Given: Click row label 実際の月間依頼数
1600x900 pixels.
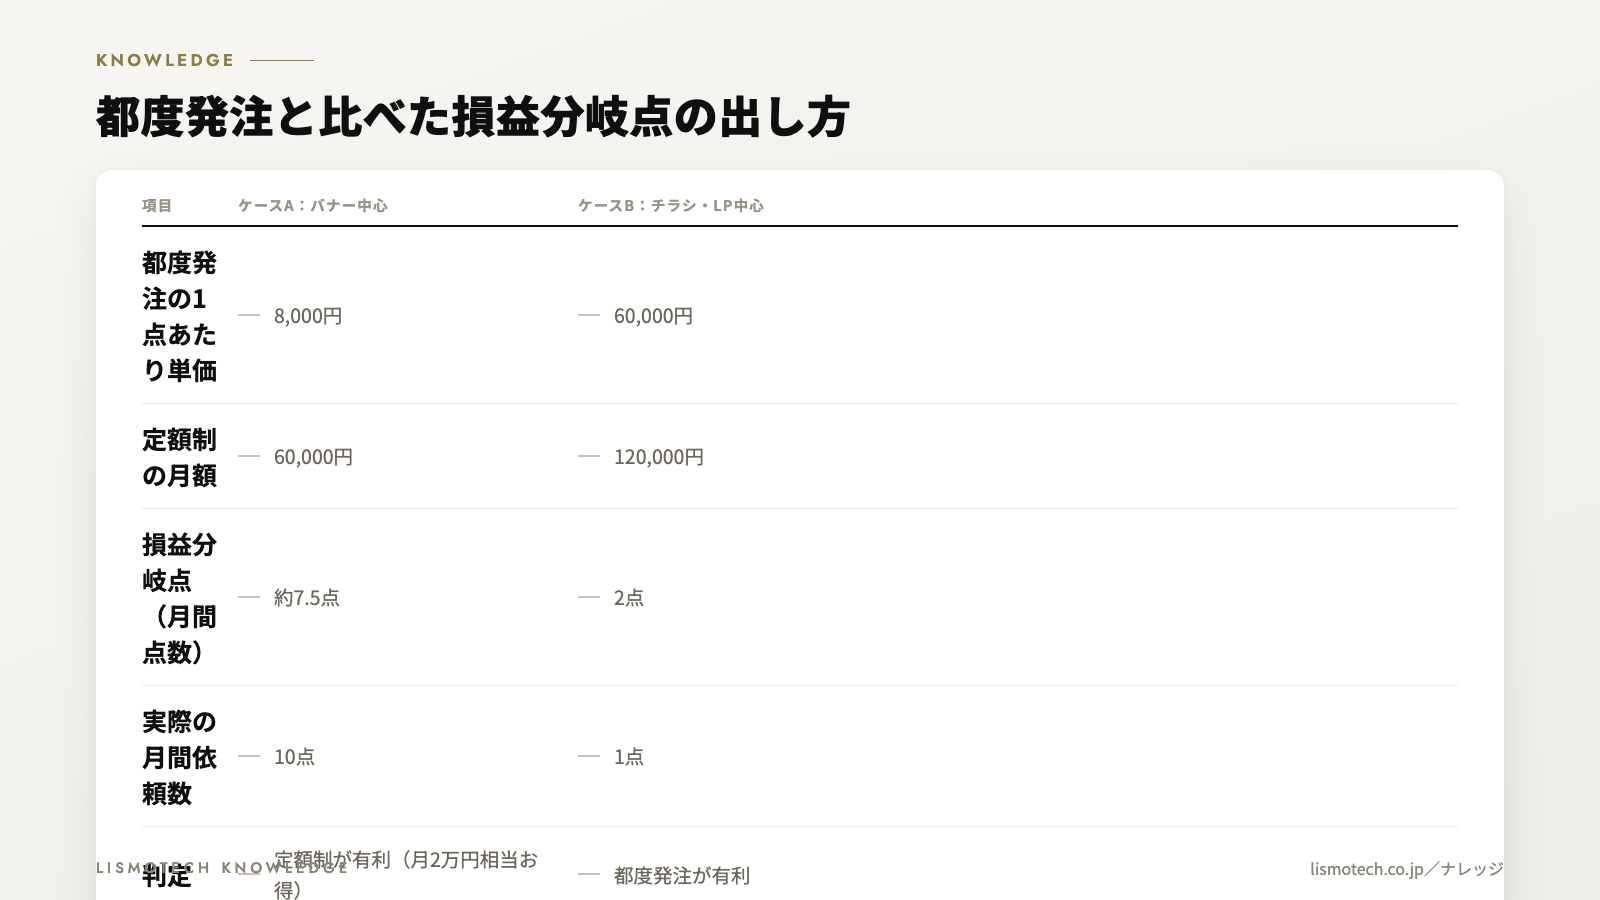Looking at the screenshot, I should coord(180,757).
